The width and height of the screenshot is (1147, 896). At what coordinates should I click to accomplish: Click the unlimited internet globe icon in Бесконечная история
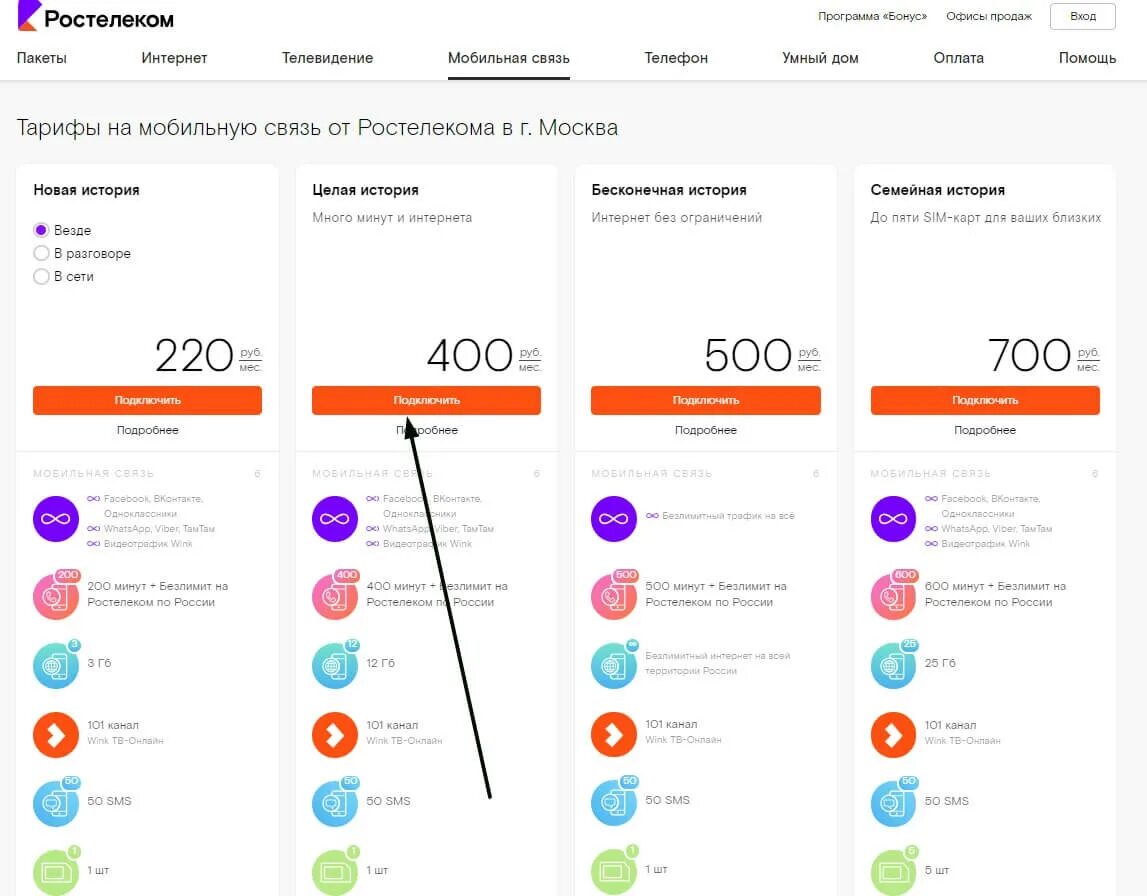[614, 665]
